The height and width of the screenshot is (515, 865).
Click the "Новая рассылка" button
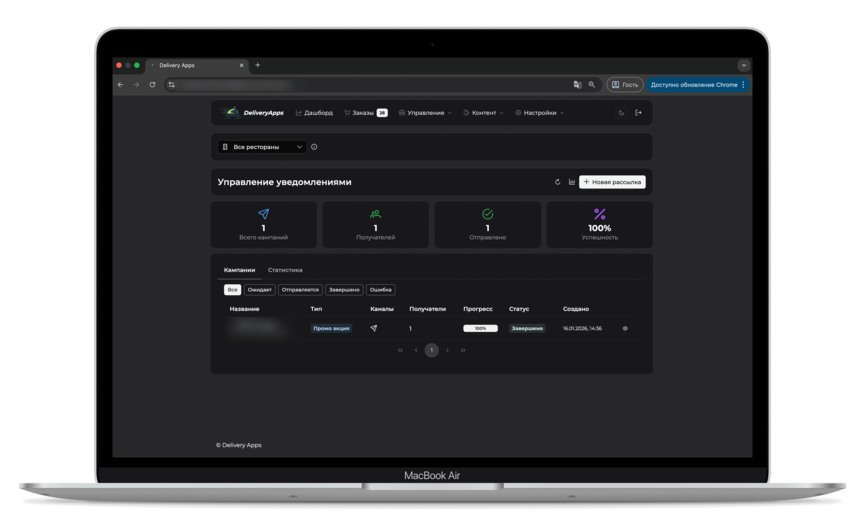[612, 182]
